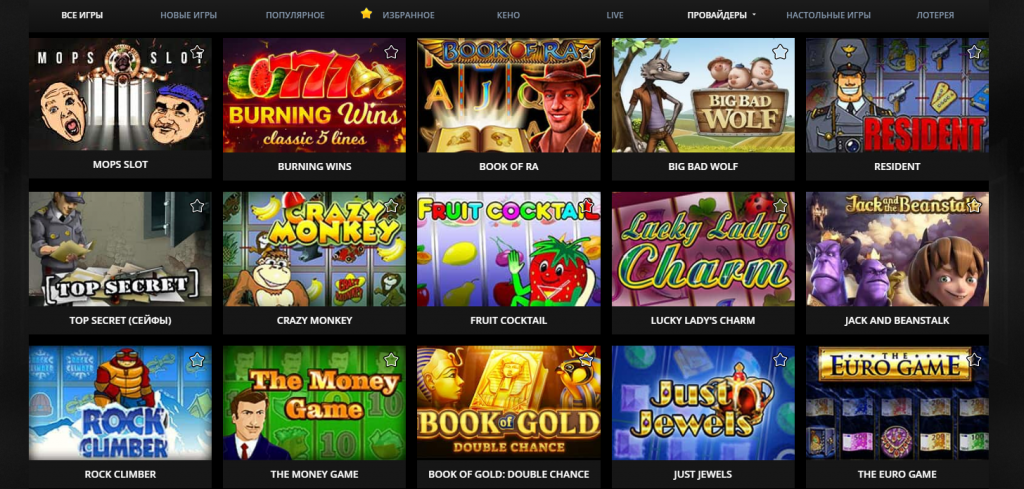
Task: Click the Jack and Beanstalk title
Action: tap(897, 321)
